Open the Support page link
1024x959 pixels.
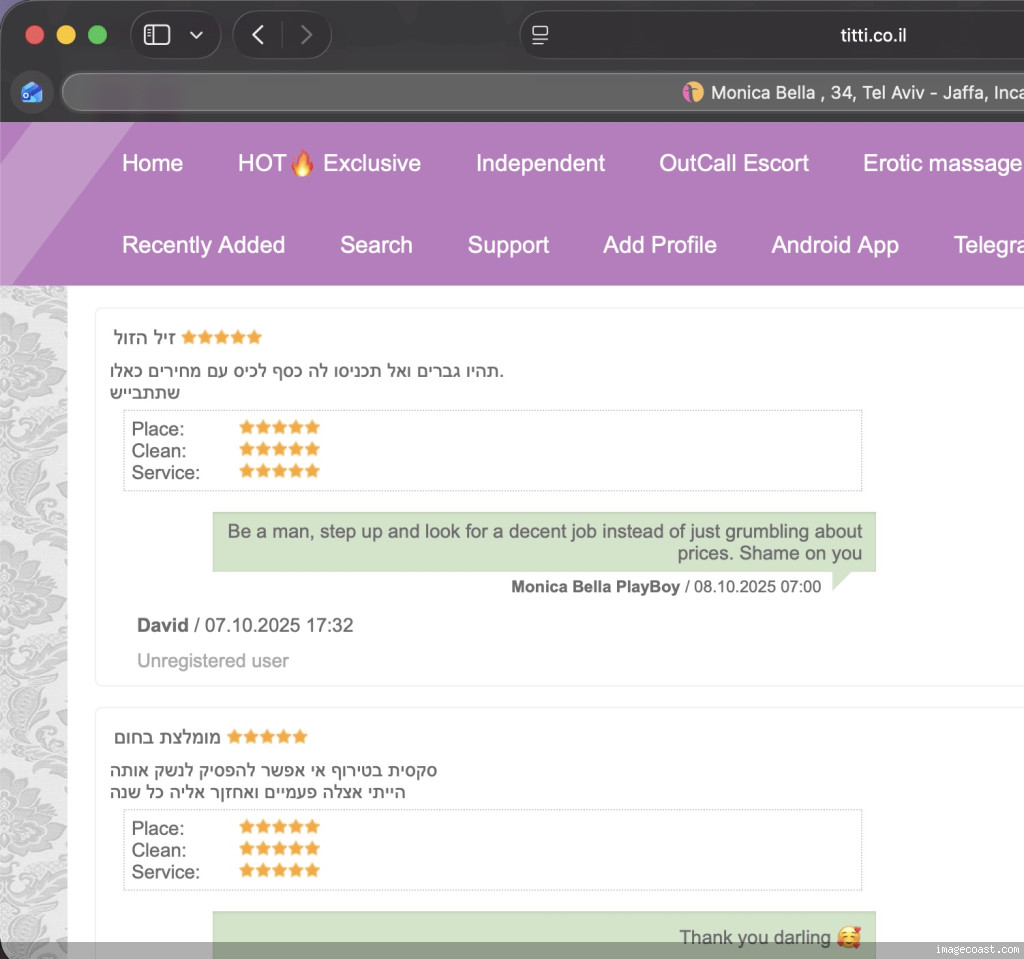[508, 245]
